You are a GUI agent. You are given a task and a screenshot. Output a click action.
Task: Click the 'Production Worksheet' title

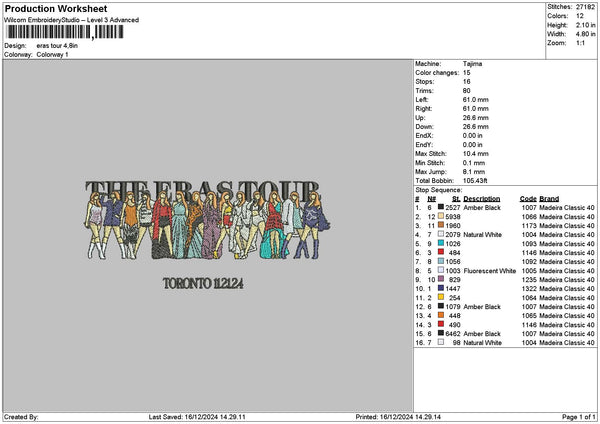pyautogui.click(x=56, y=8)
